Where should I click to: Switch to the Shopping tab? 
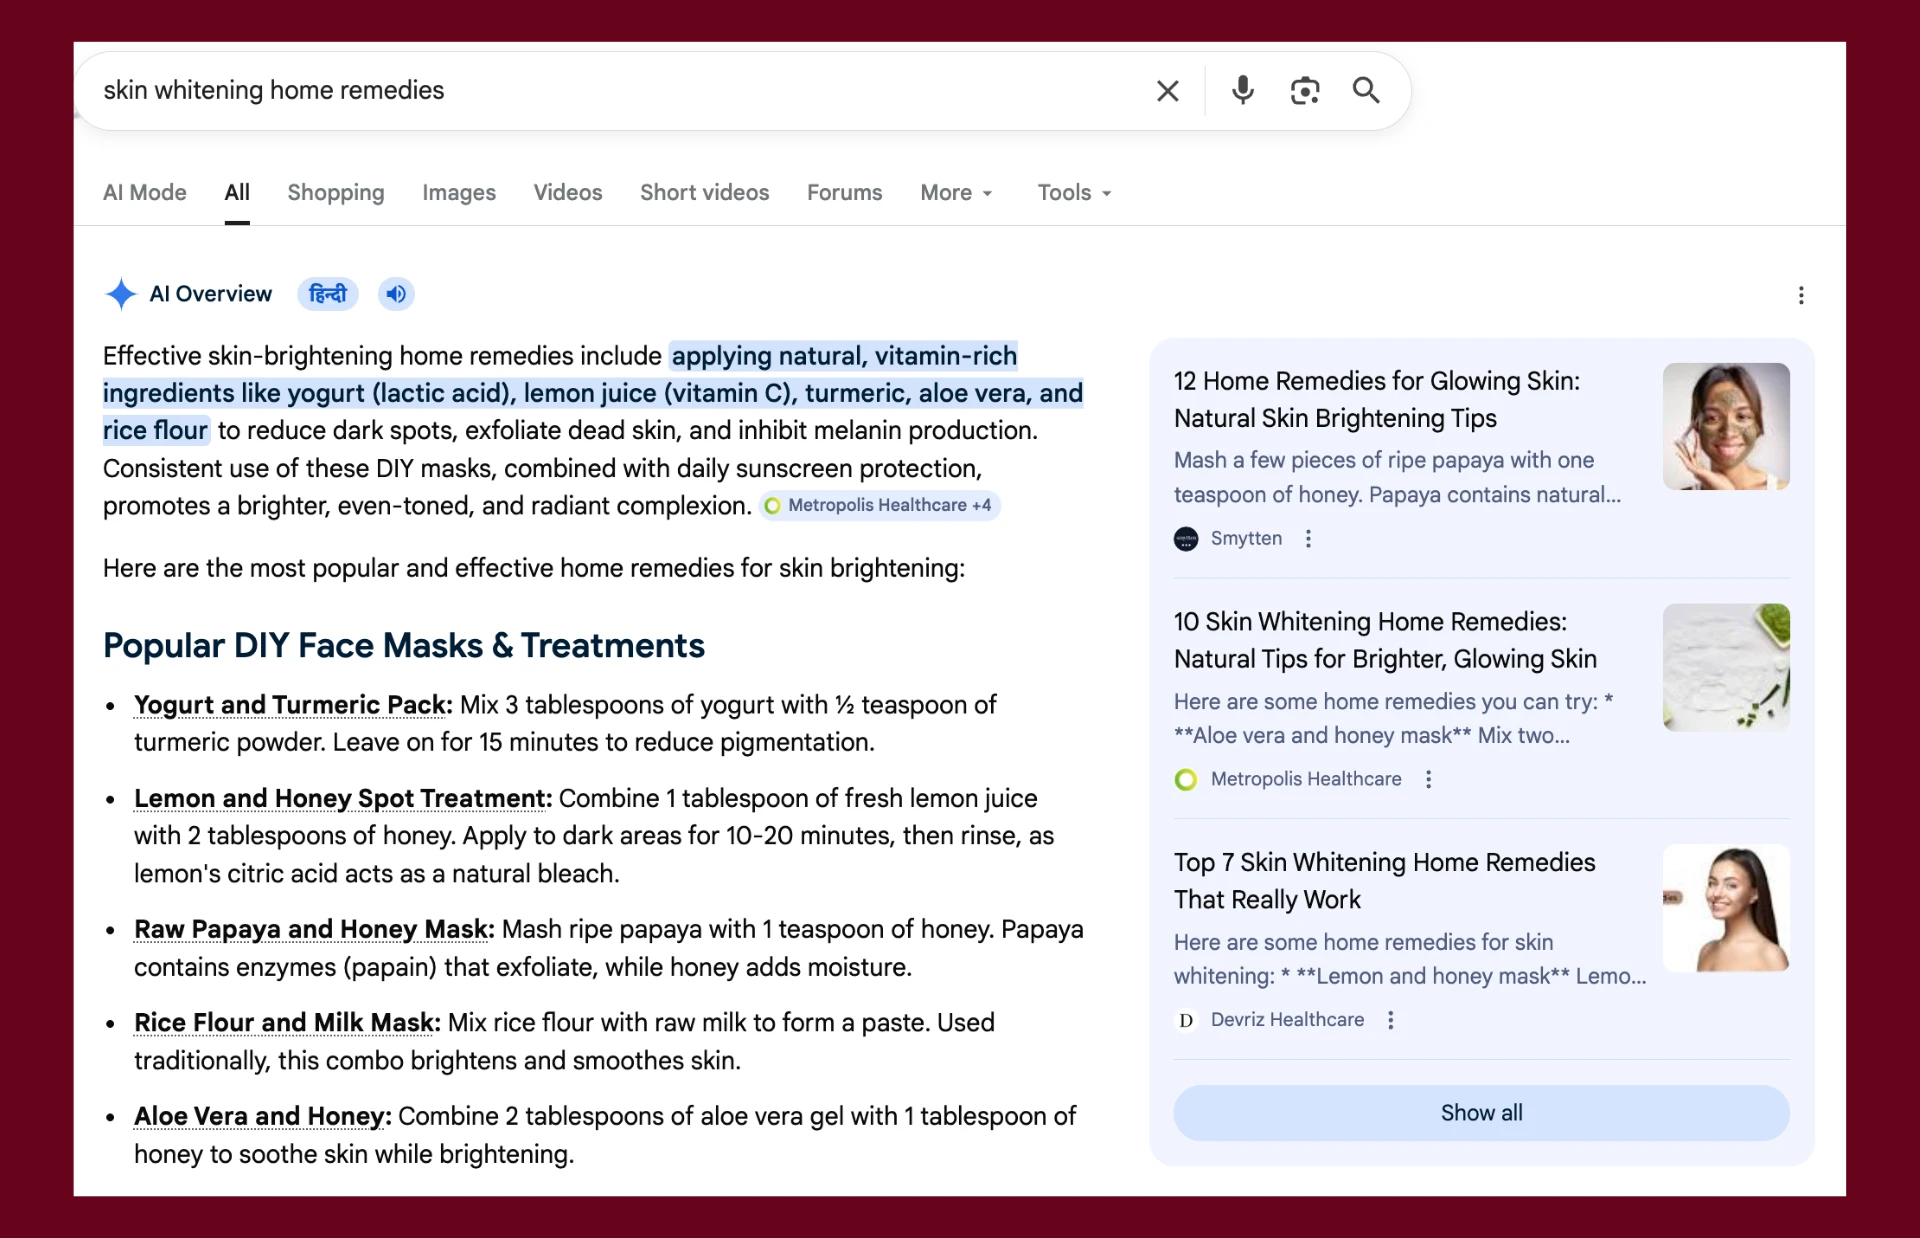[336, 192]
